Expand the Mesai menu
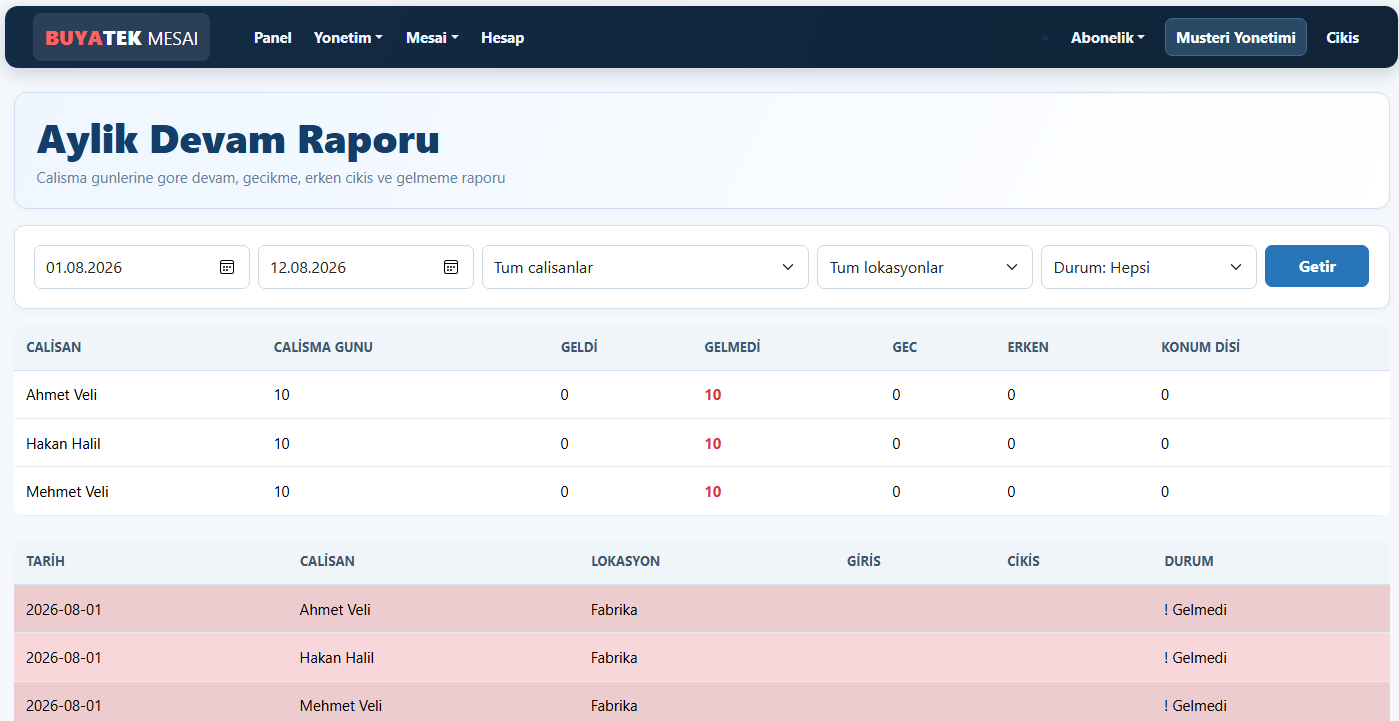The width and height of the screenshot is (1399, 721). 432,38
